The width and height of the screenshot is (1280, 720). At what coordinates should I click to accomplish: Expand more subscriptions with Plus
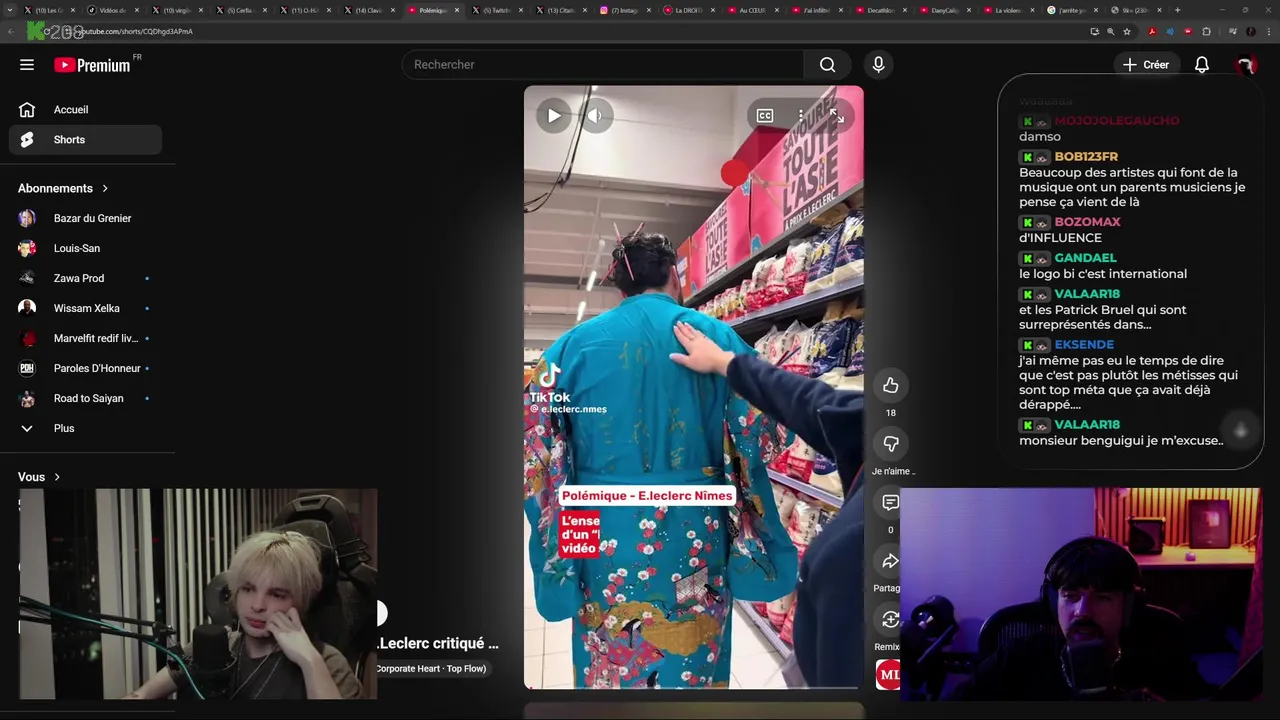85,428
